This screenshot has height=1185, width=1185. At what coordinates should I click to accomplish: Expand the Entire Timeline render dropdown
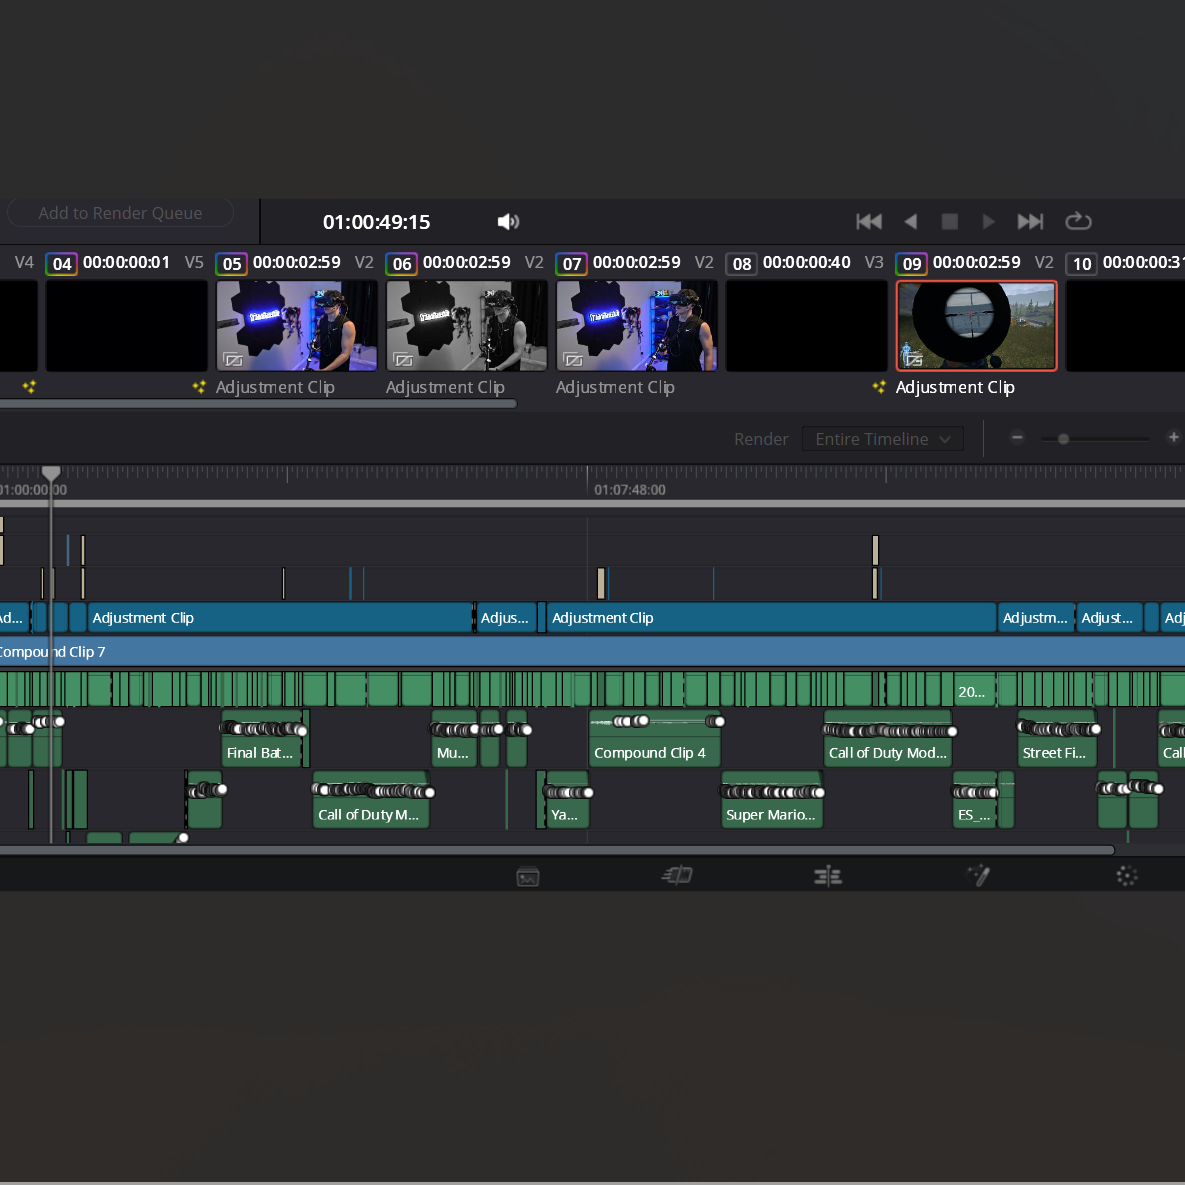coord(882,439)
